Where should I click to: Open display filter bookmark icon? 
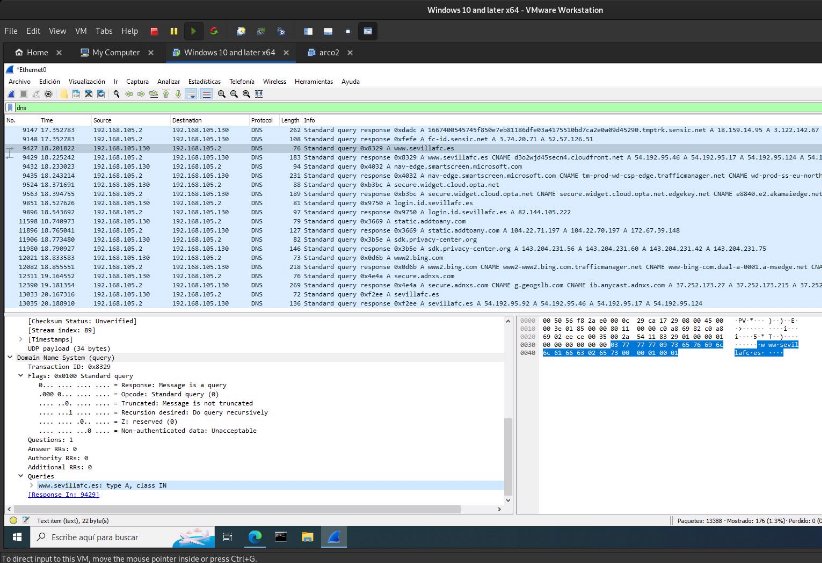click(x=10, y=107)
